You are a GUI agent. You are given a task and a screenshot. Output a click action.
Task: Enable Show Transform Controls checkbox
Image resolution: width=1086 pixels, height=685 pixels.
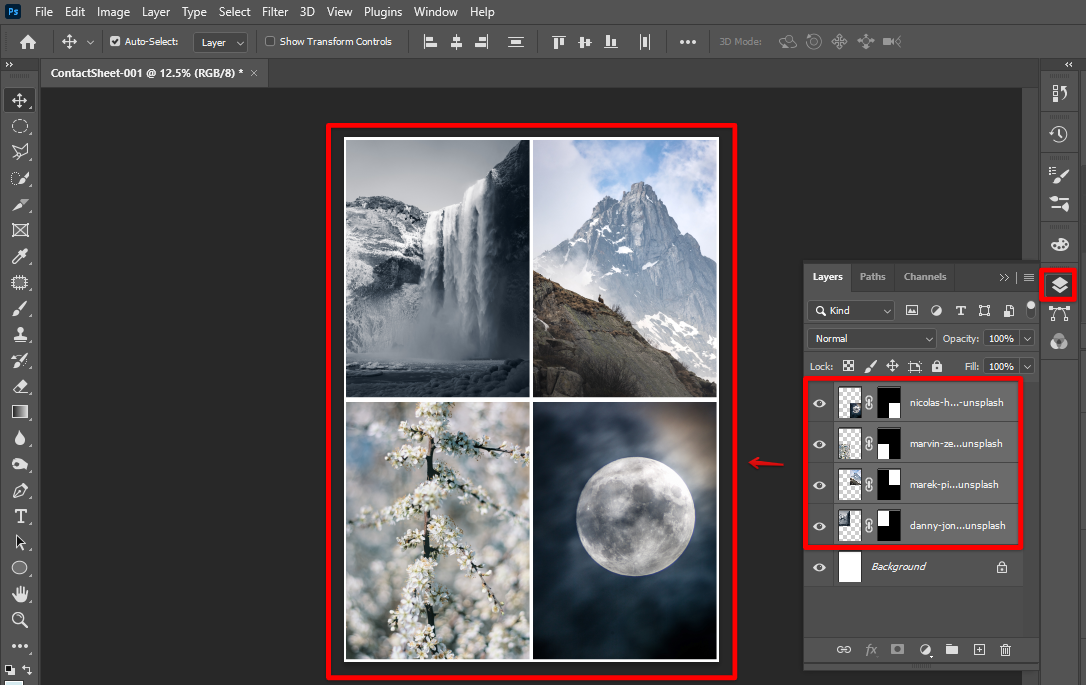point(270,42)
